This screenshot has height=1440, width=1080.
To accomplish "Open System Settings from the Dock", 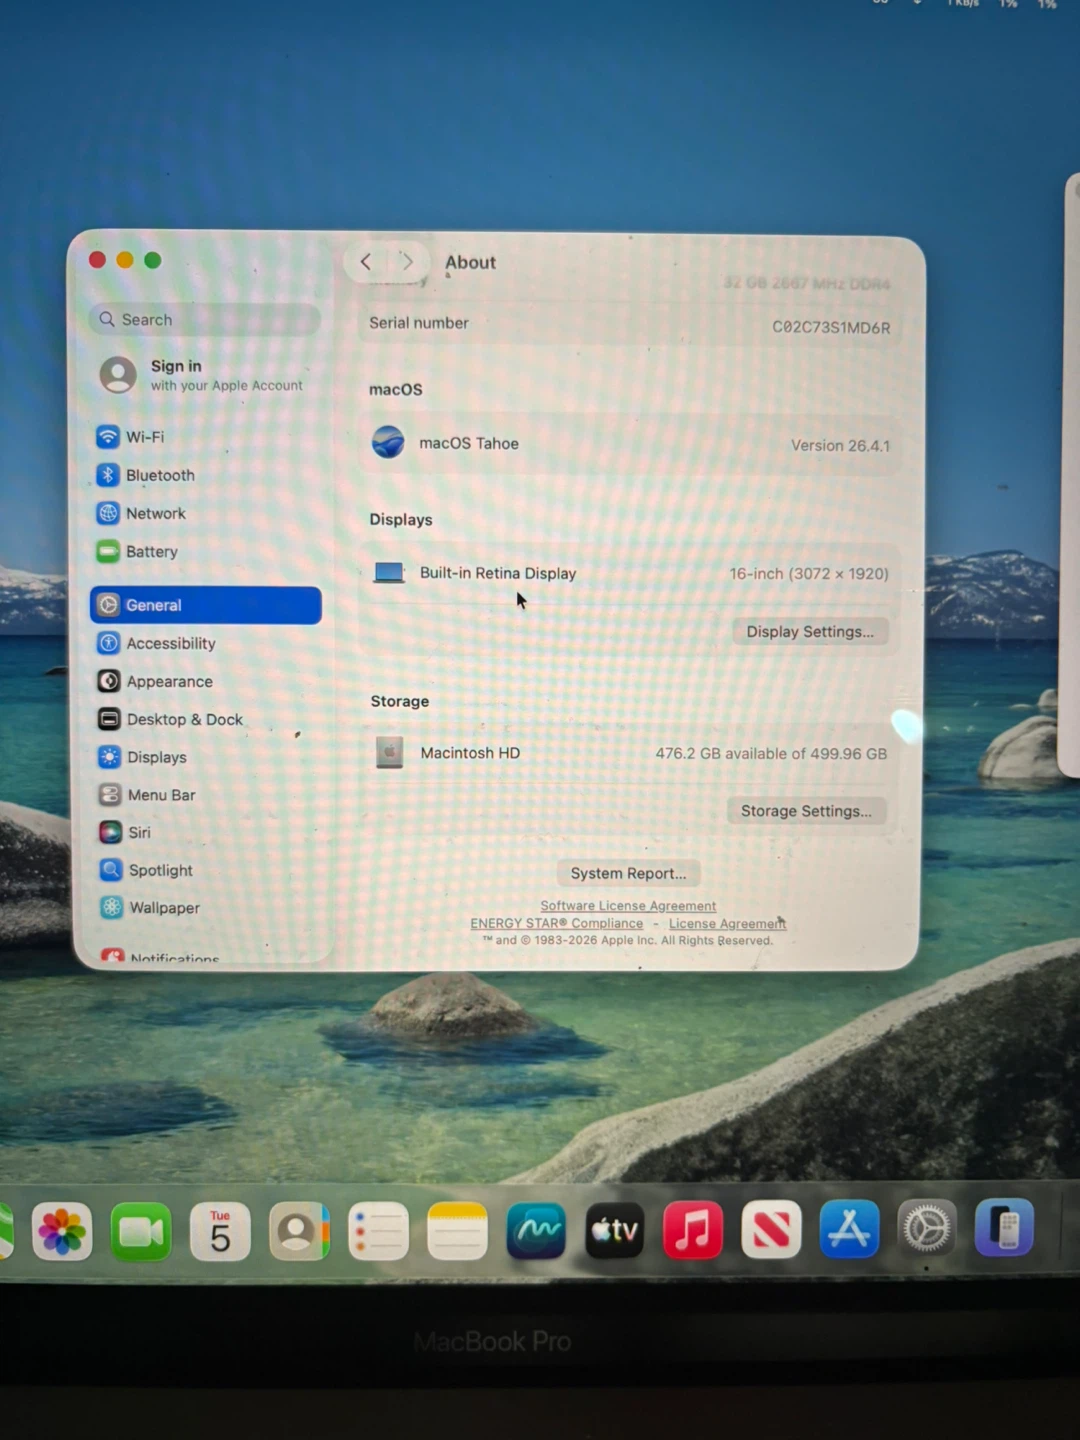I will (x=927, y=1228).
